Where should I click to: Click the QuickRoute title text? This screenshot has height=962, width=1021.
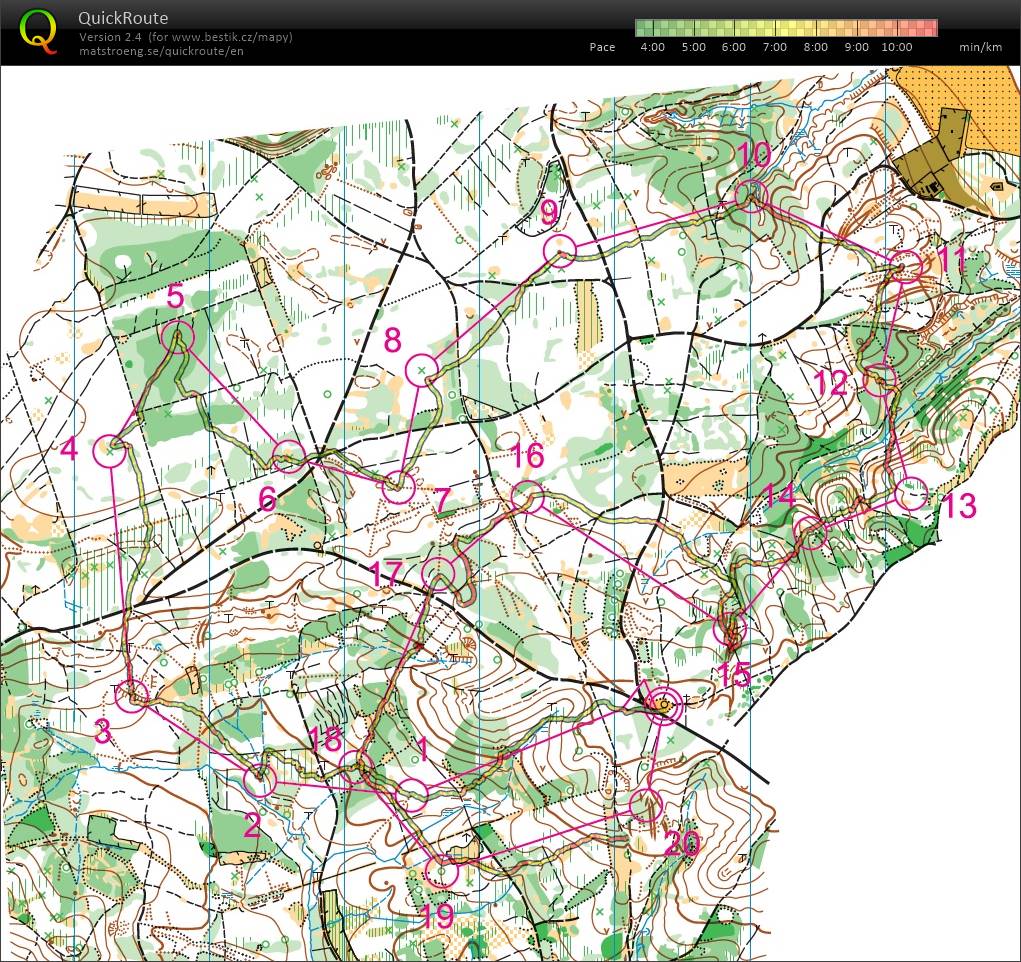(123, 18)
